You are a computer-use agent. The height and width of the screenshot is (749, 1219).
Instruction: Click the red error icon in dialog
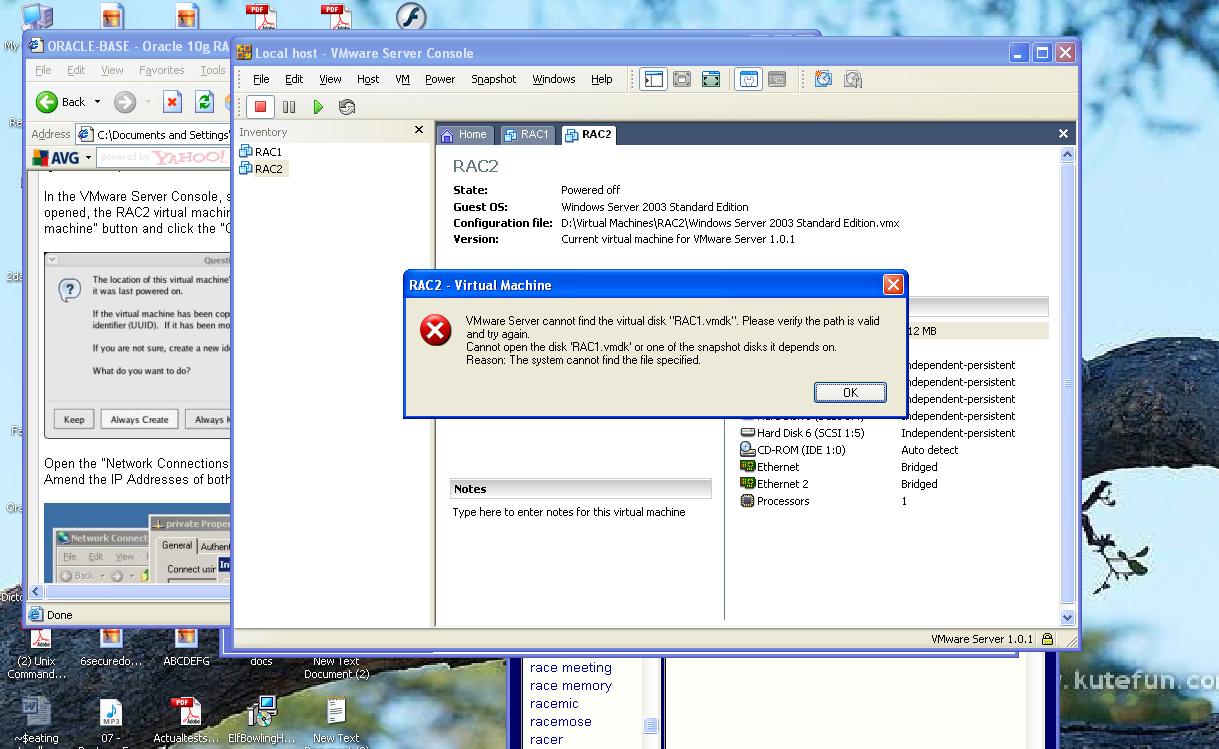[x=435, y=330]
